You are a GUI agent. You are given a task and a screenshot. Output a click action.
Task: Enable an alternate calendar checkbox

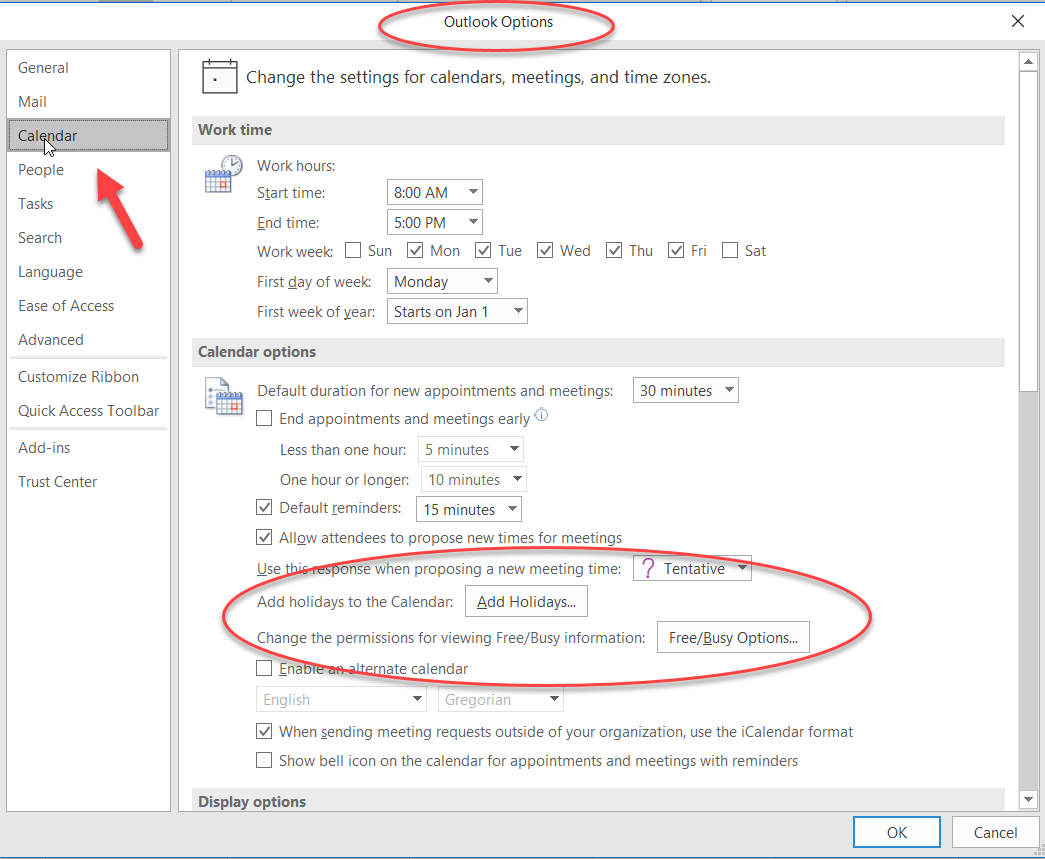264,668
